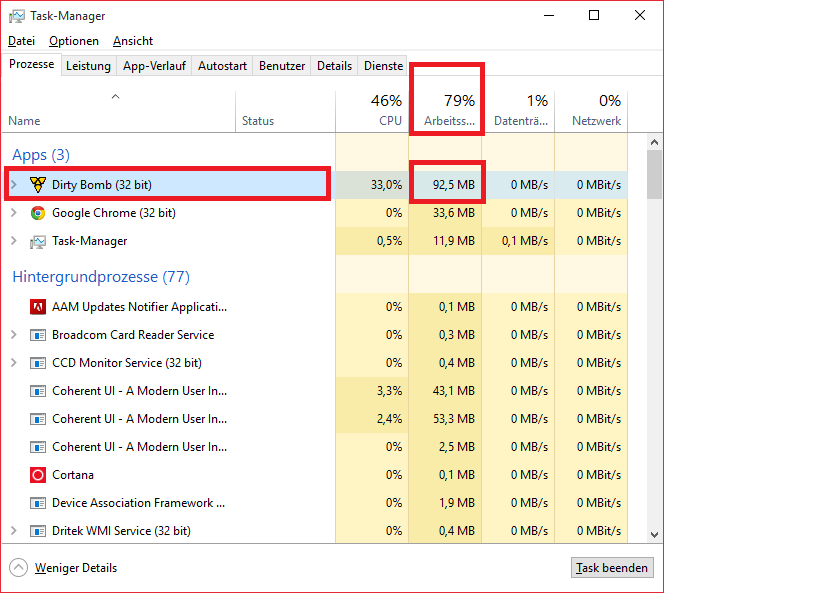Click the scrollbar down arrow
This screenshot has width=819, height=593.
(655, 535)
